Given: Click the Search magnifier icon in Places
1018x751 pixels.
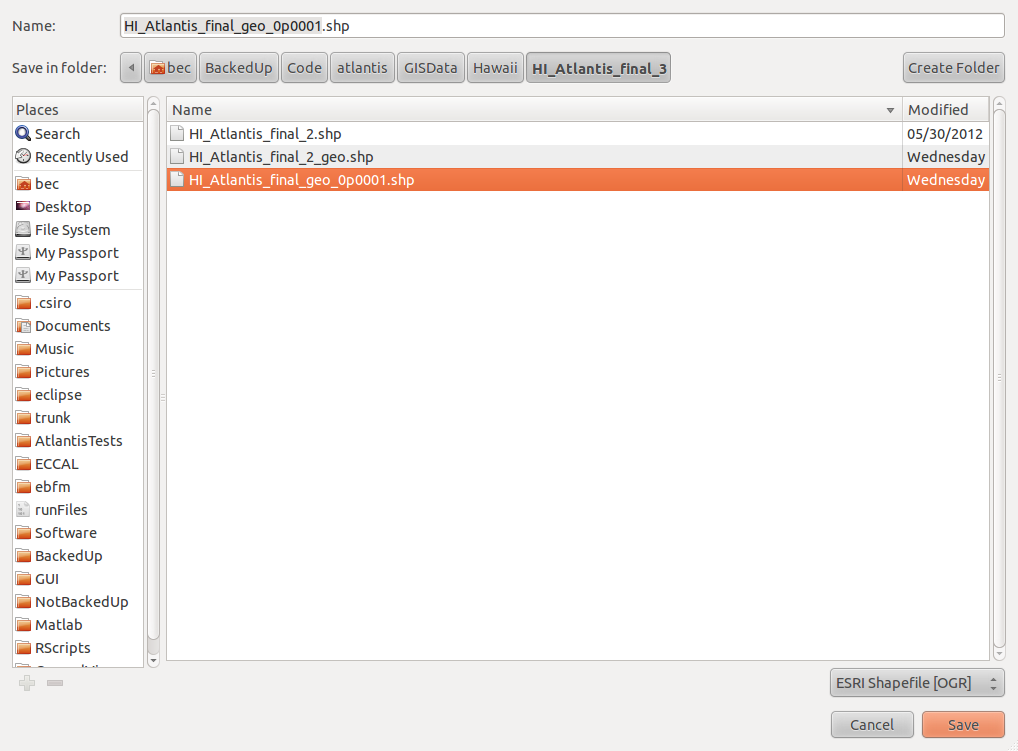Looking at the screenshot, I should tap(23, 133).
